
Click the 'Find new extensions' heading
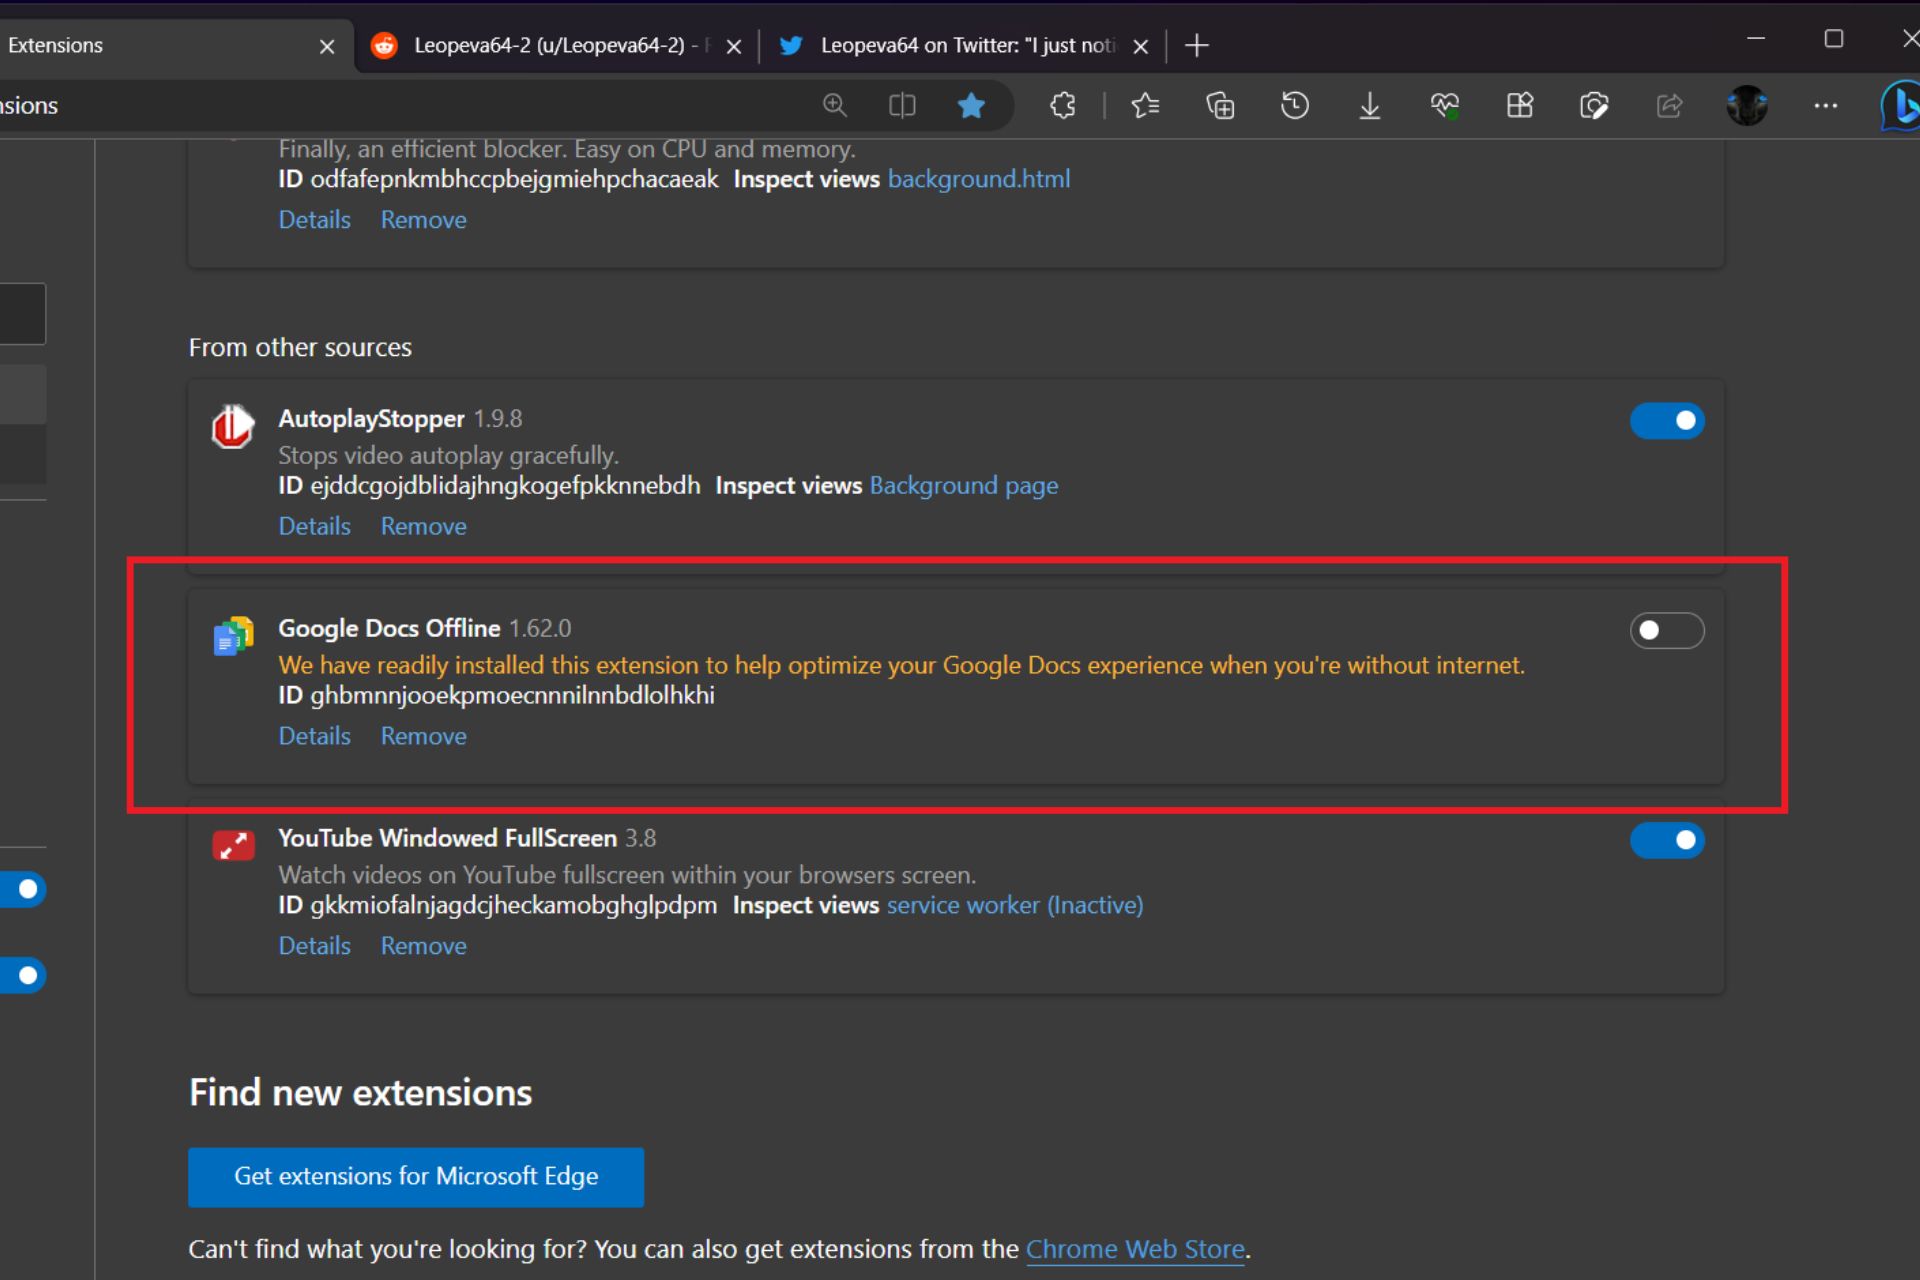360,1093
